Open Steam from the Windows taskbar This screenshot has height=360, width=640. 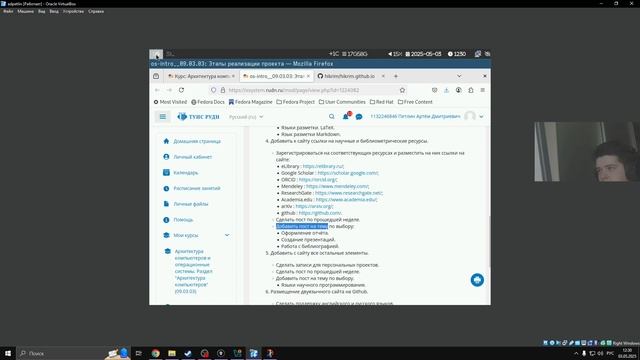[x=188, y=353]
